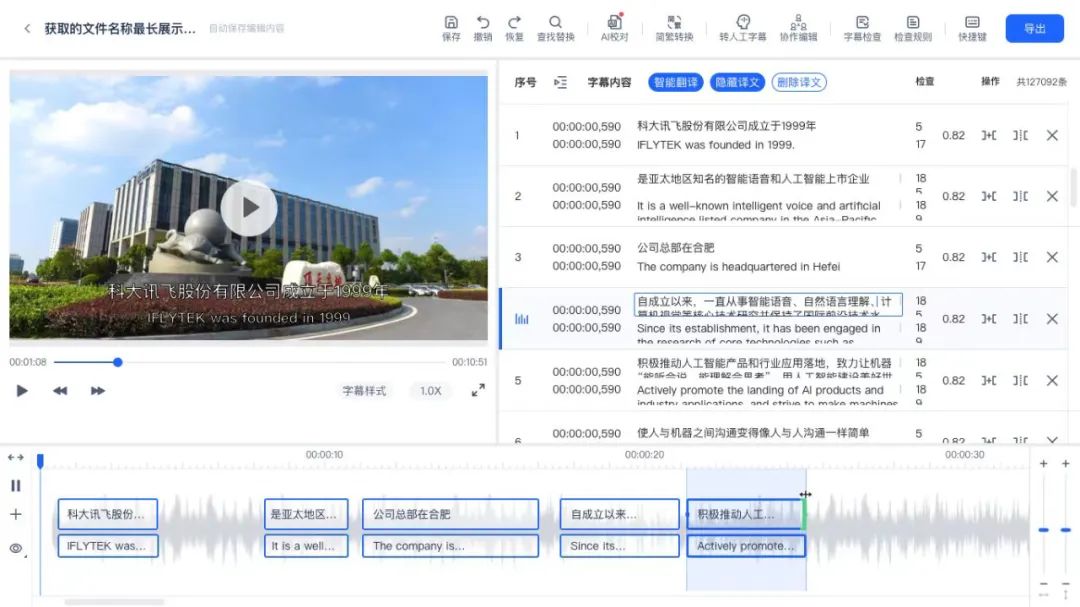Click the 智能翻译 smart translate button
The width and height of the screenshot is (1080, 607).
[x=676, y=82]
